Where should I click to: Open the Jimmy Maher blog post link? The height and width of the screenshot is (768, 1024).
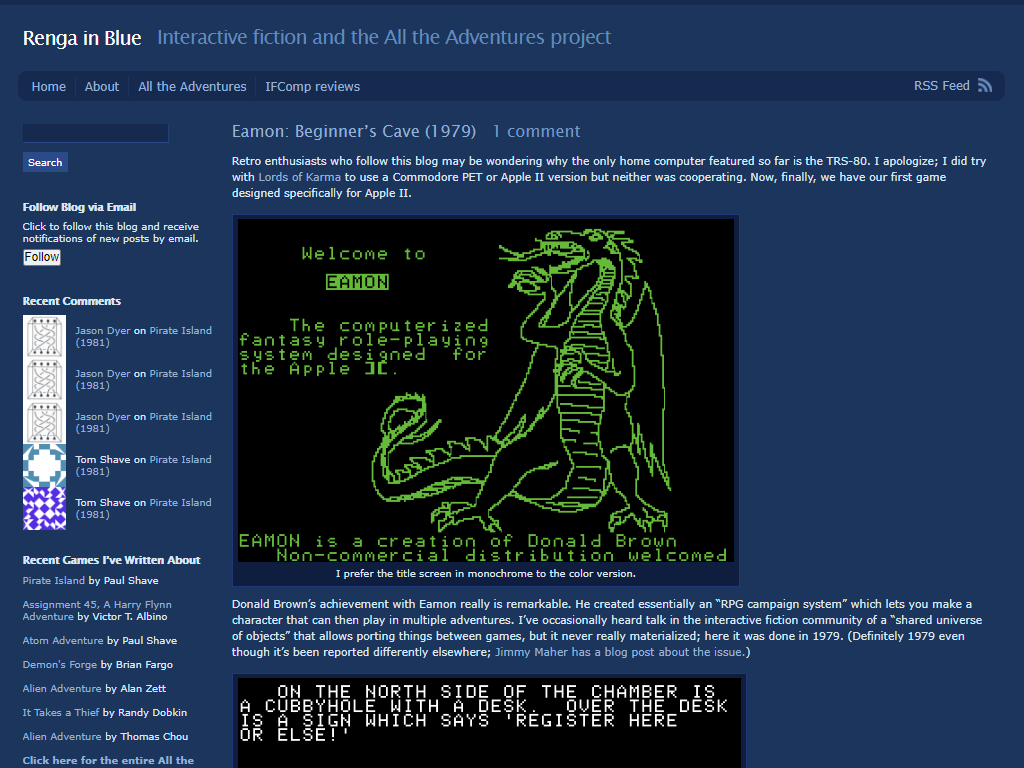618,652
